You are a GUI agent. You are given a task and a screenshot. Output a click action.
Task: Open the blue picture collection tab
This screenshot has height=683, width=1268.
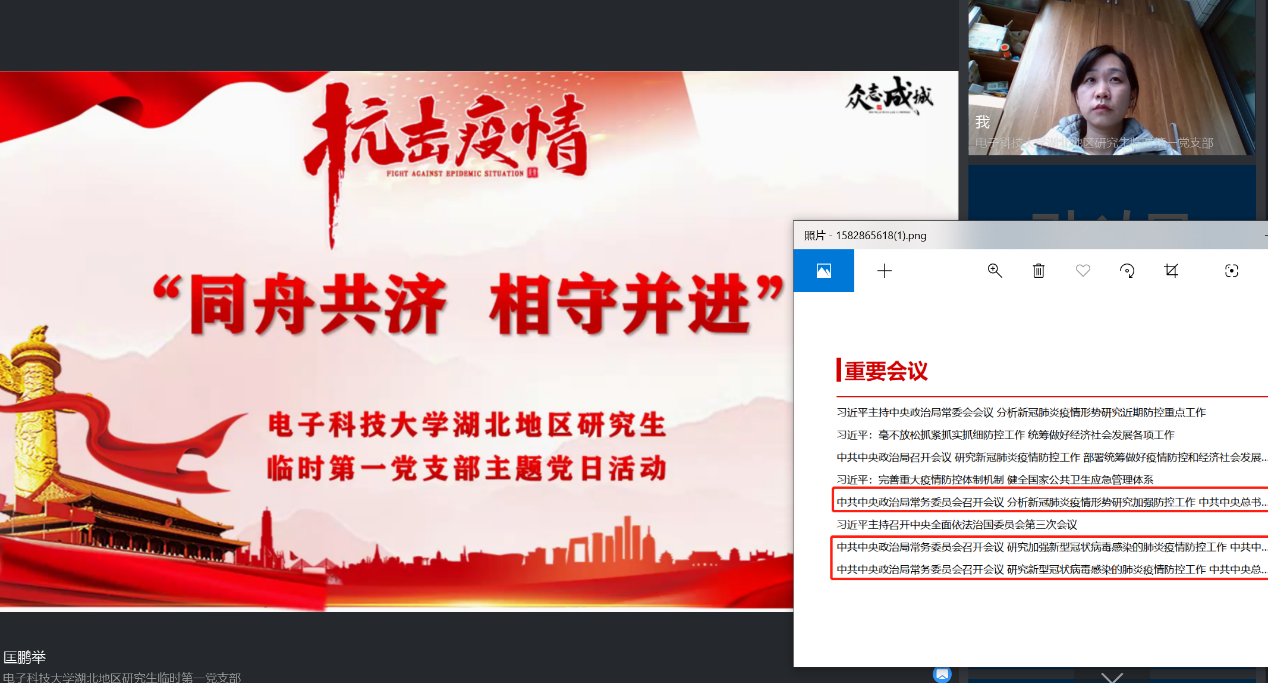[823, 271]
